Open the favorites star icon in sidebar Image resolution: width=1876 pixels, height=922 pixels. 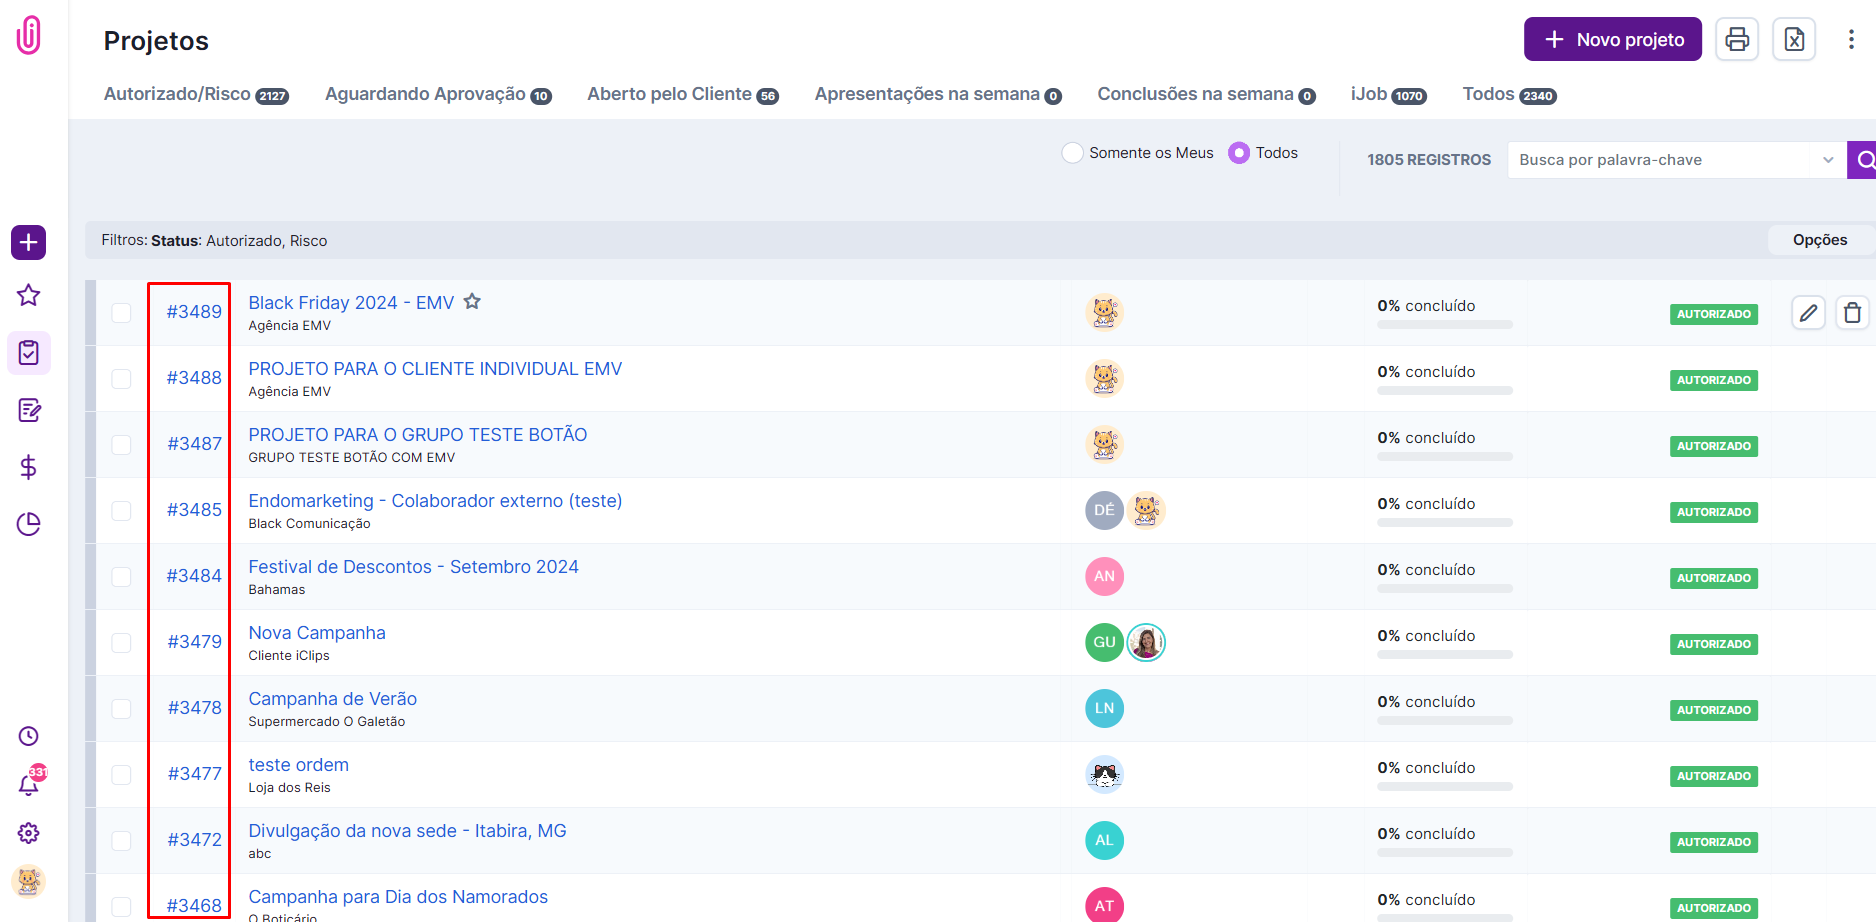coord(28,295)
